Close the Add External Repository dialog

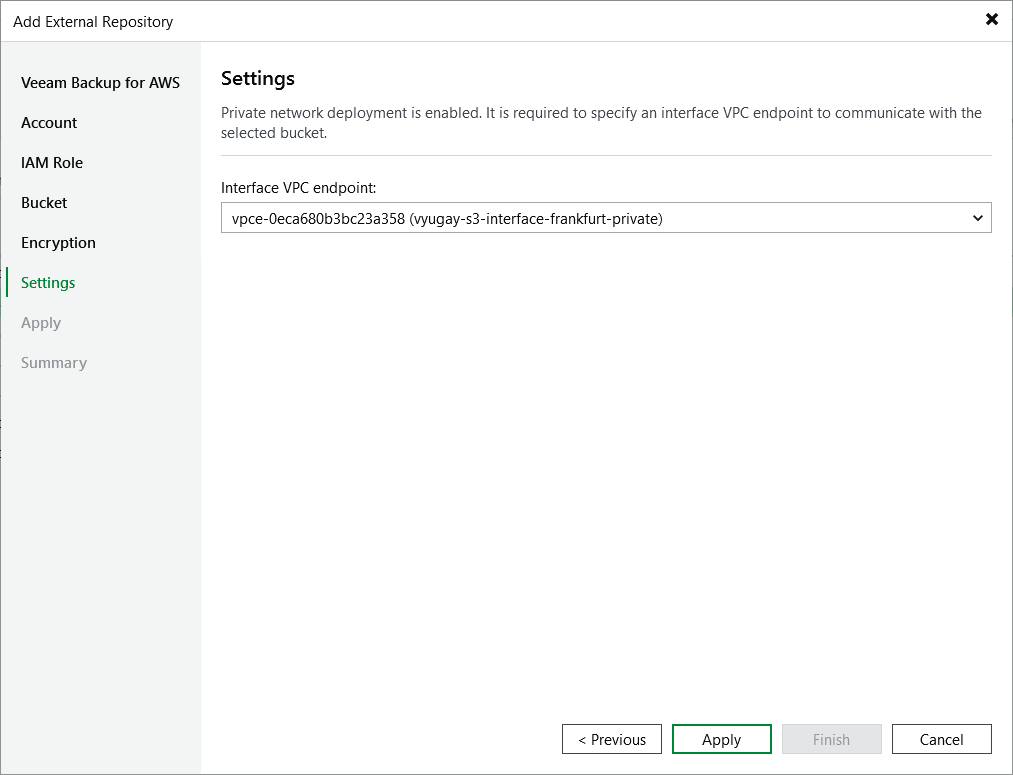pyautogui.click(x=991, y=19)
